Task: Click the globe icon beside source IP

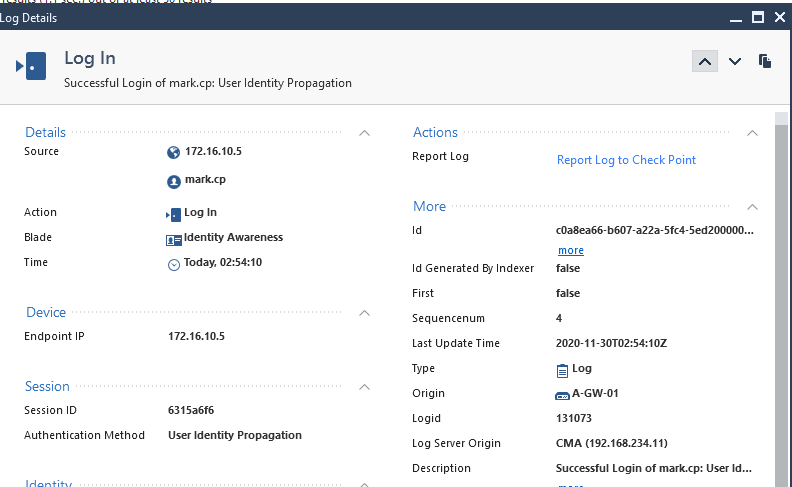Action: tap(174, 152)
